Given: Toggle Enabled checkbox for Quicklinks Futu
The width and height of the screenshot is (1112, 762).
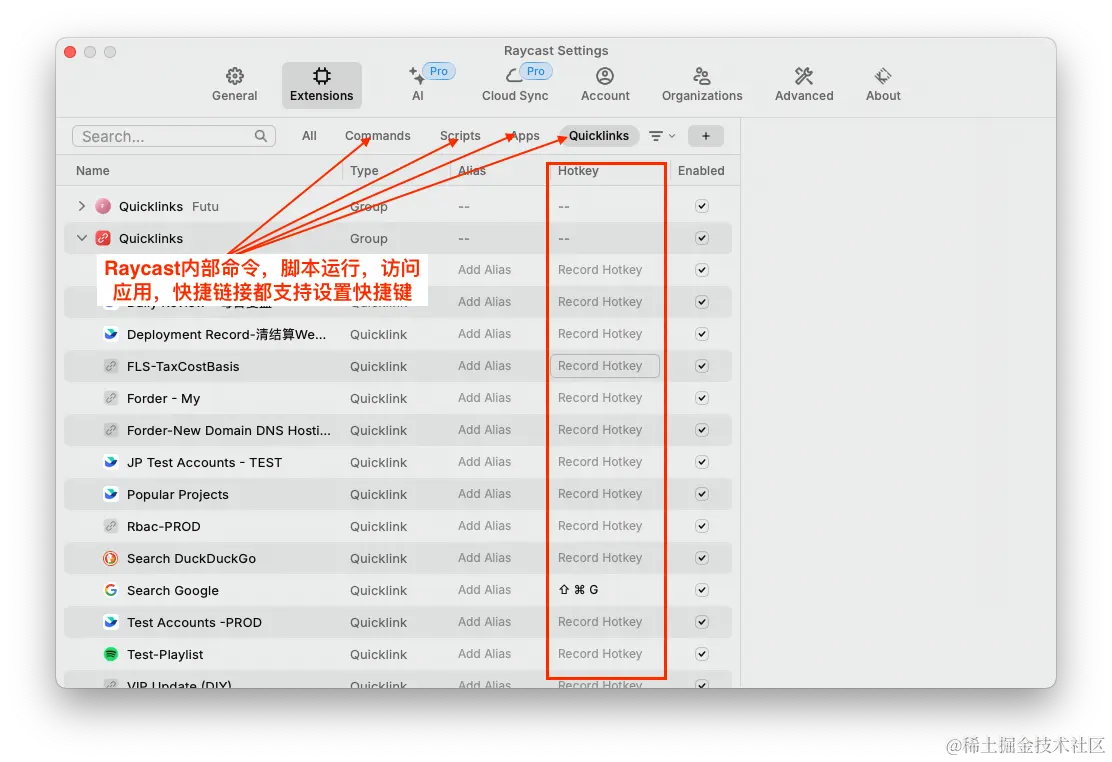Looking at the screenshot, I should (x=702, y=206).
